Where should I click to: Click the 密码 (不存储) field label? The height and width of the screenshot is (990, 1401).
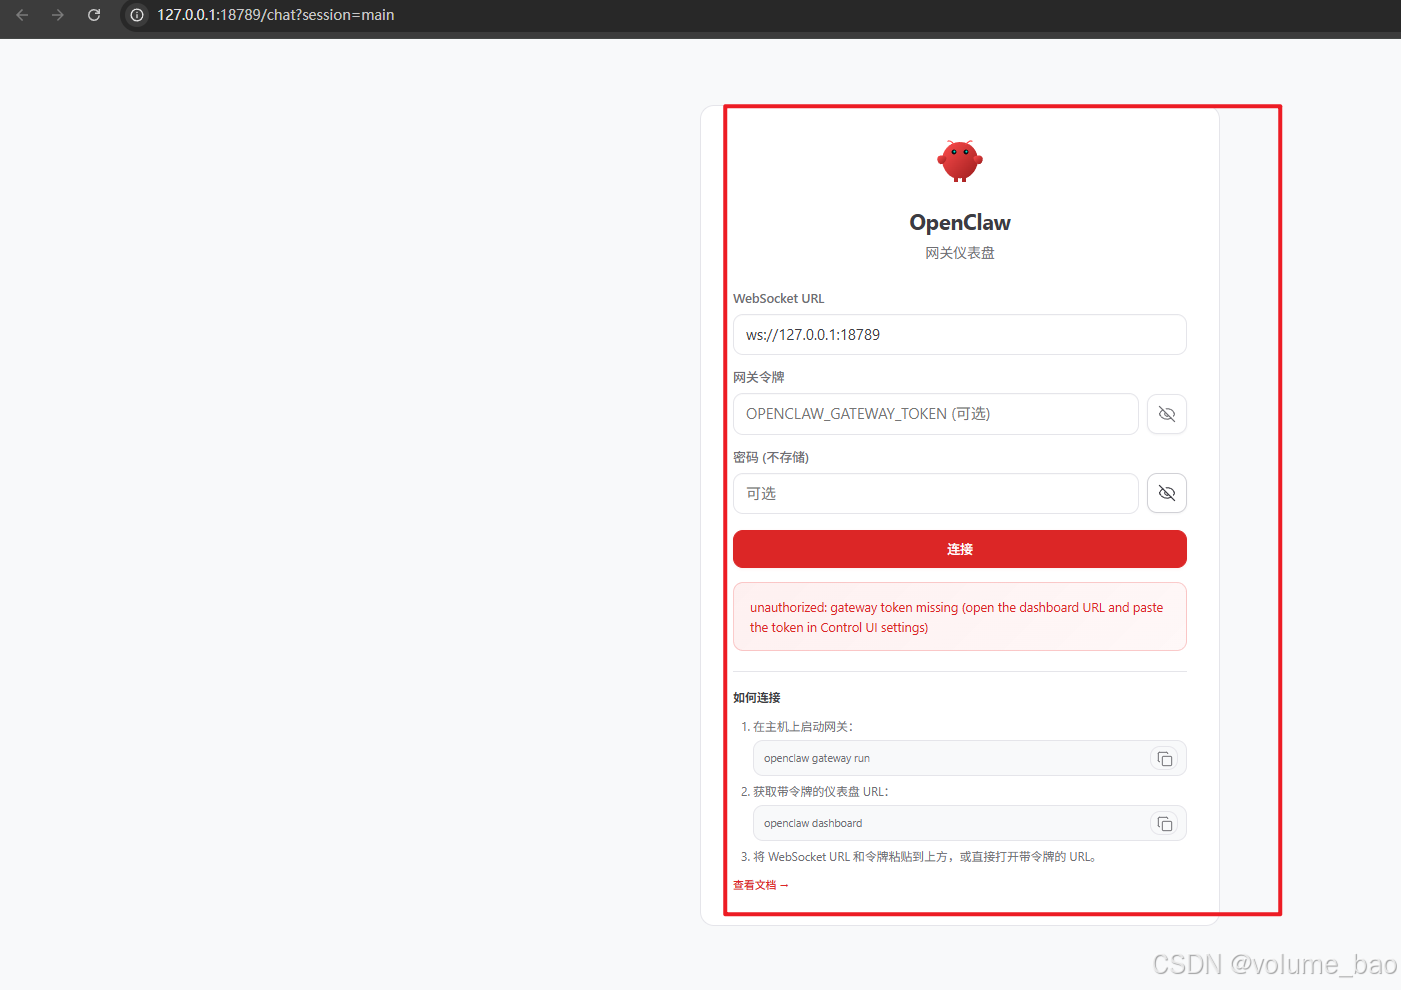pos(771,458)
